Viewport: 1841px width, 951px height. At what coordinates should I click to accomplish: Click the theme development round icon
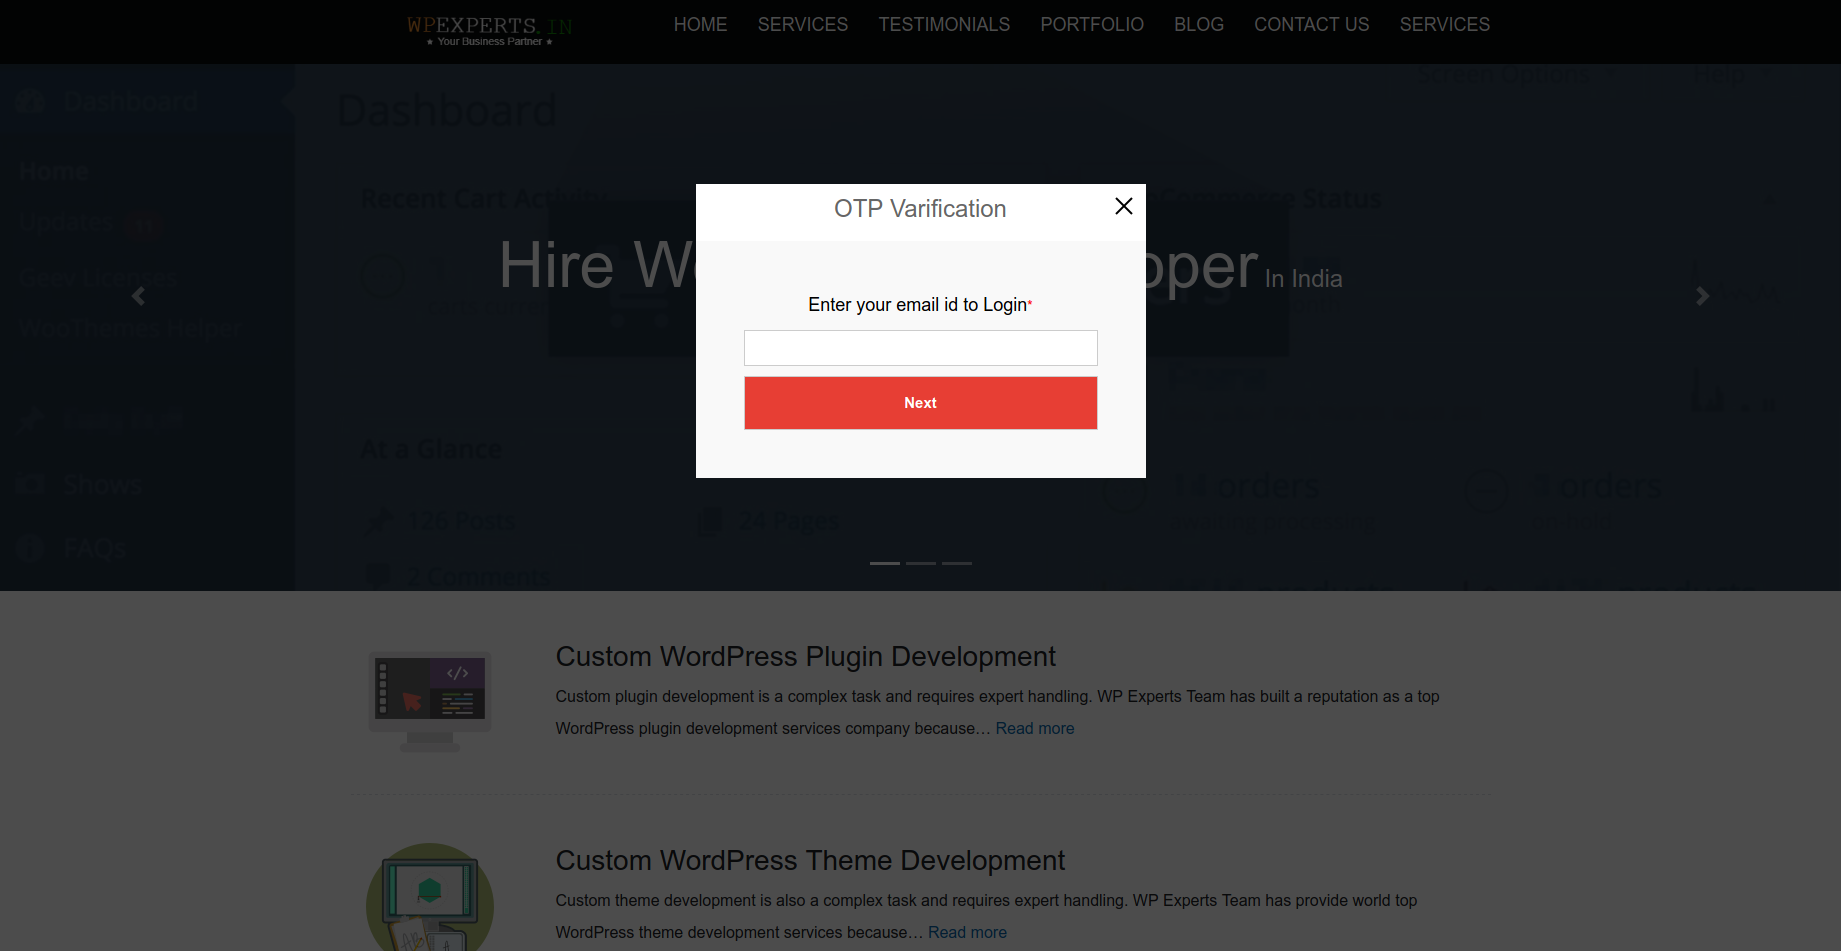point(430,897)
